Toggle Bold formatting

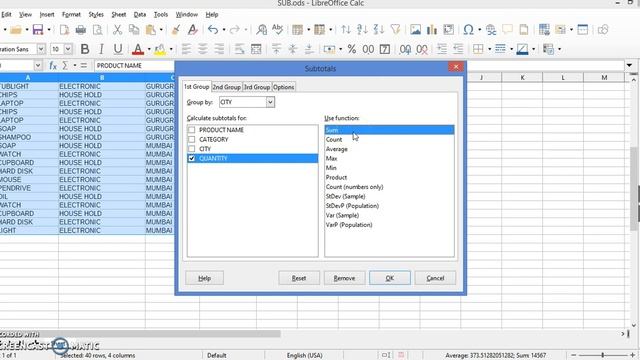[x=85, y=49]
